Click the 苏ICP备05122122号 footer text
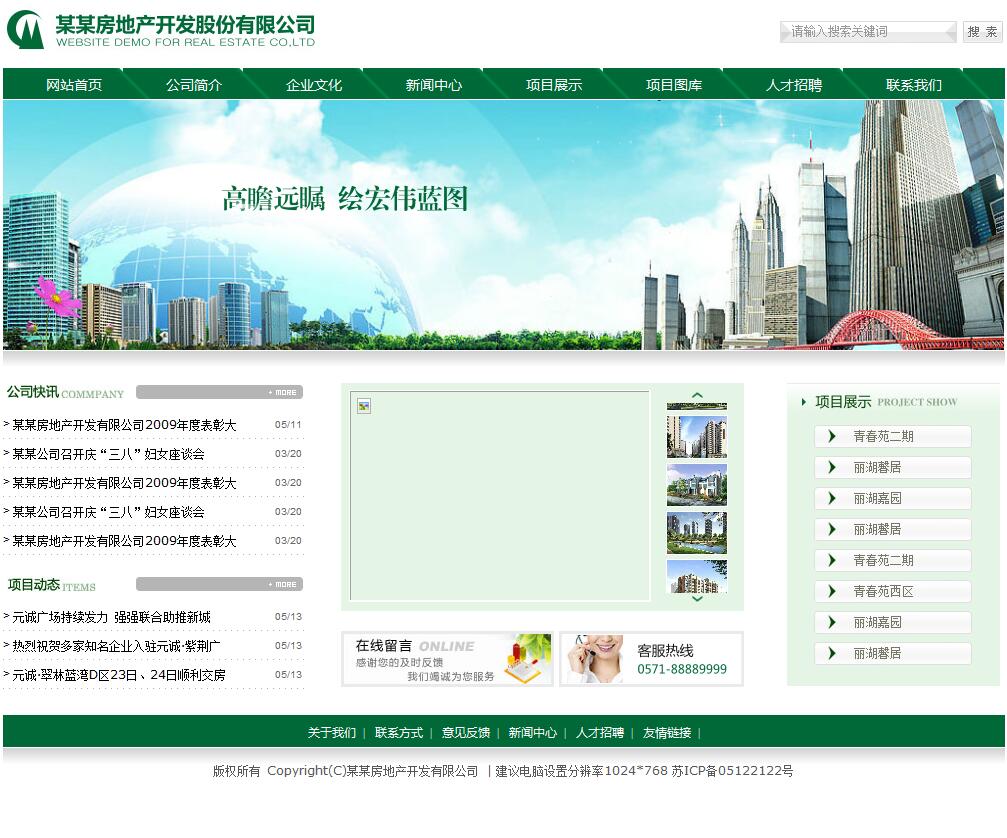 click(x=732, y=771)
